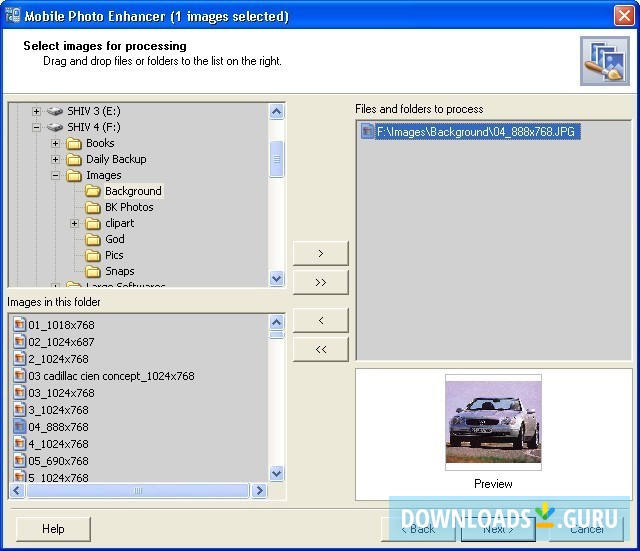640x551 pixels.
Task: Click the Snaps folder icon
Action: 93,271
